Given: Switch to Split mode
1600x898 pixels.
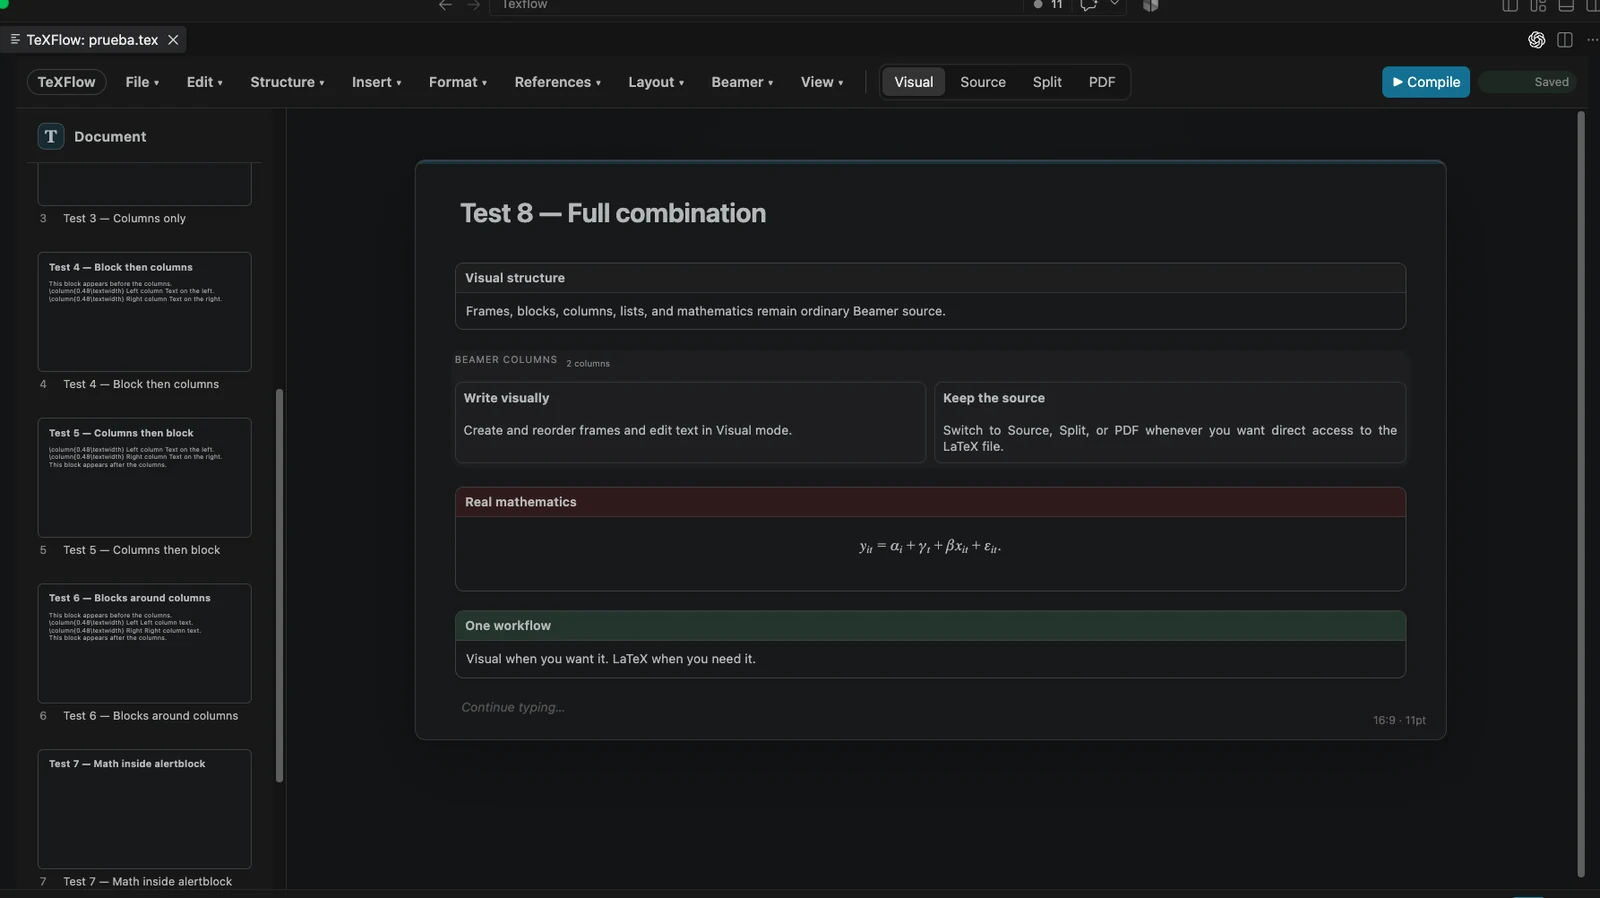Looking at the screenshot, I should click(1047, 82).
